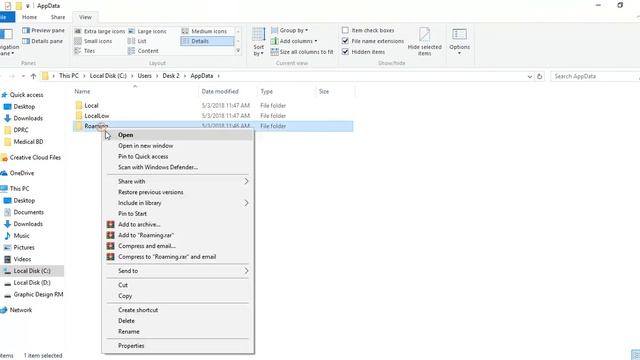The width and height of the screenshot is (640, 360).
Task: Expand Share with submenu
Action: click(x=178, y=181)
